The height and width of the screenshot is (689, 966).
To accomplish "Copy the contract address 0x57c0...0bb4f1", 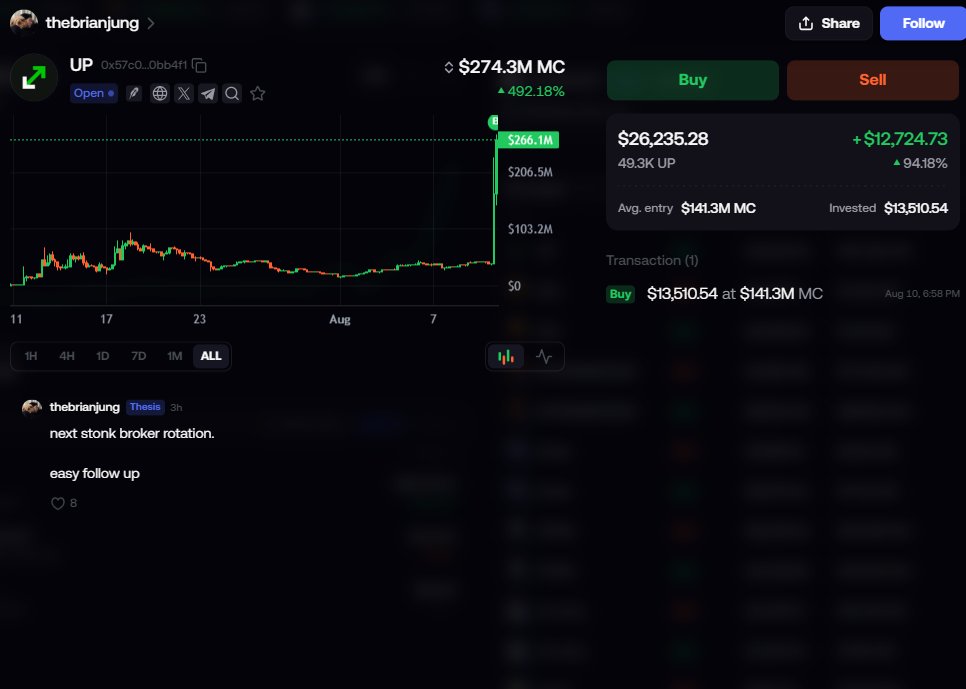I will point(200,65).
